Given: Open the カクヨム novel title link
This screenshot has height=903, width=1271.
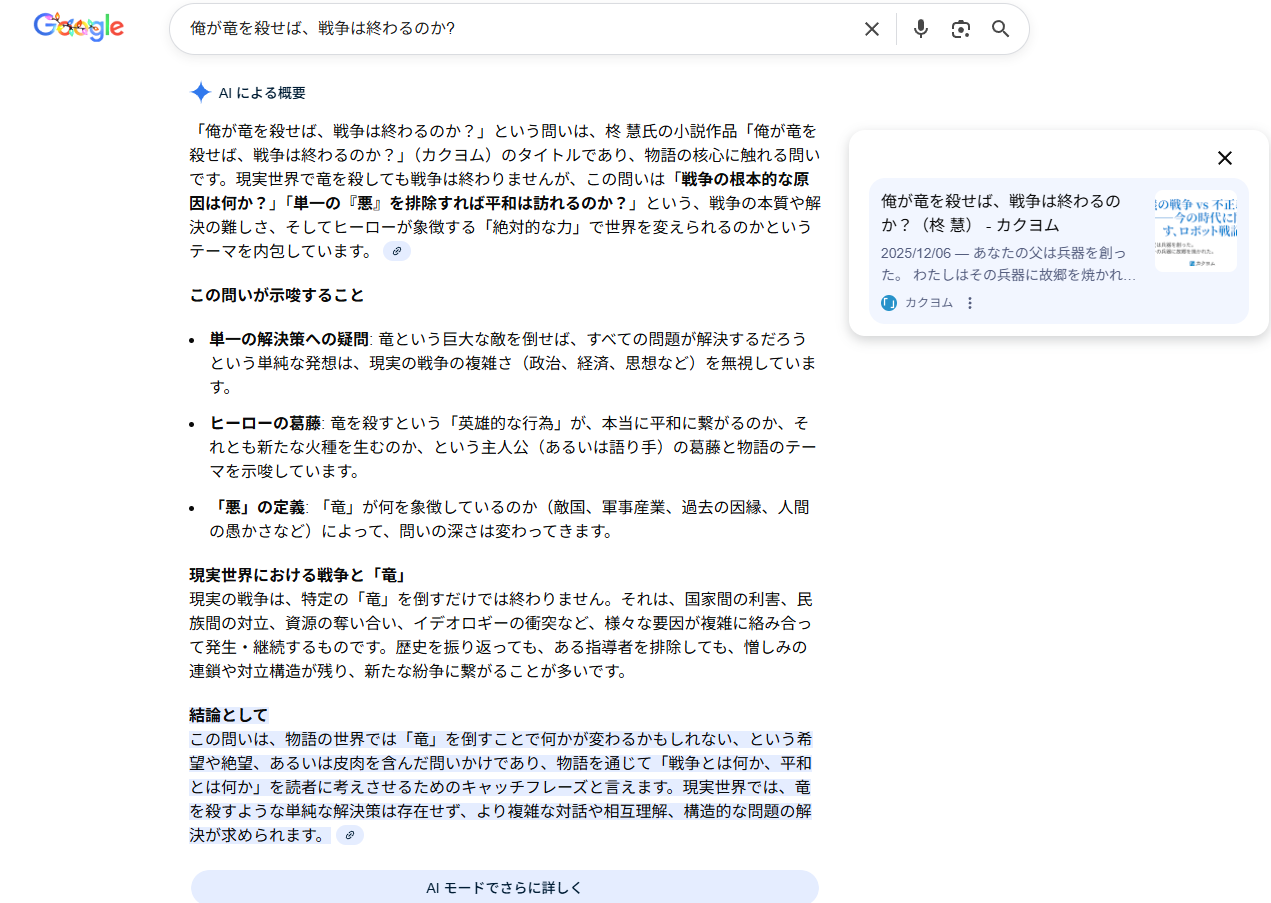Looking at the screenshot, I should [x=1000, y=212].
